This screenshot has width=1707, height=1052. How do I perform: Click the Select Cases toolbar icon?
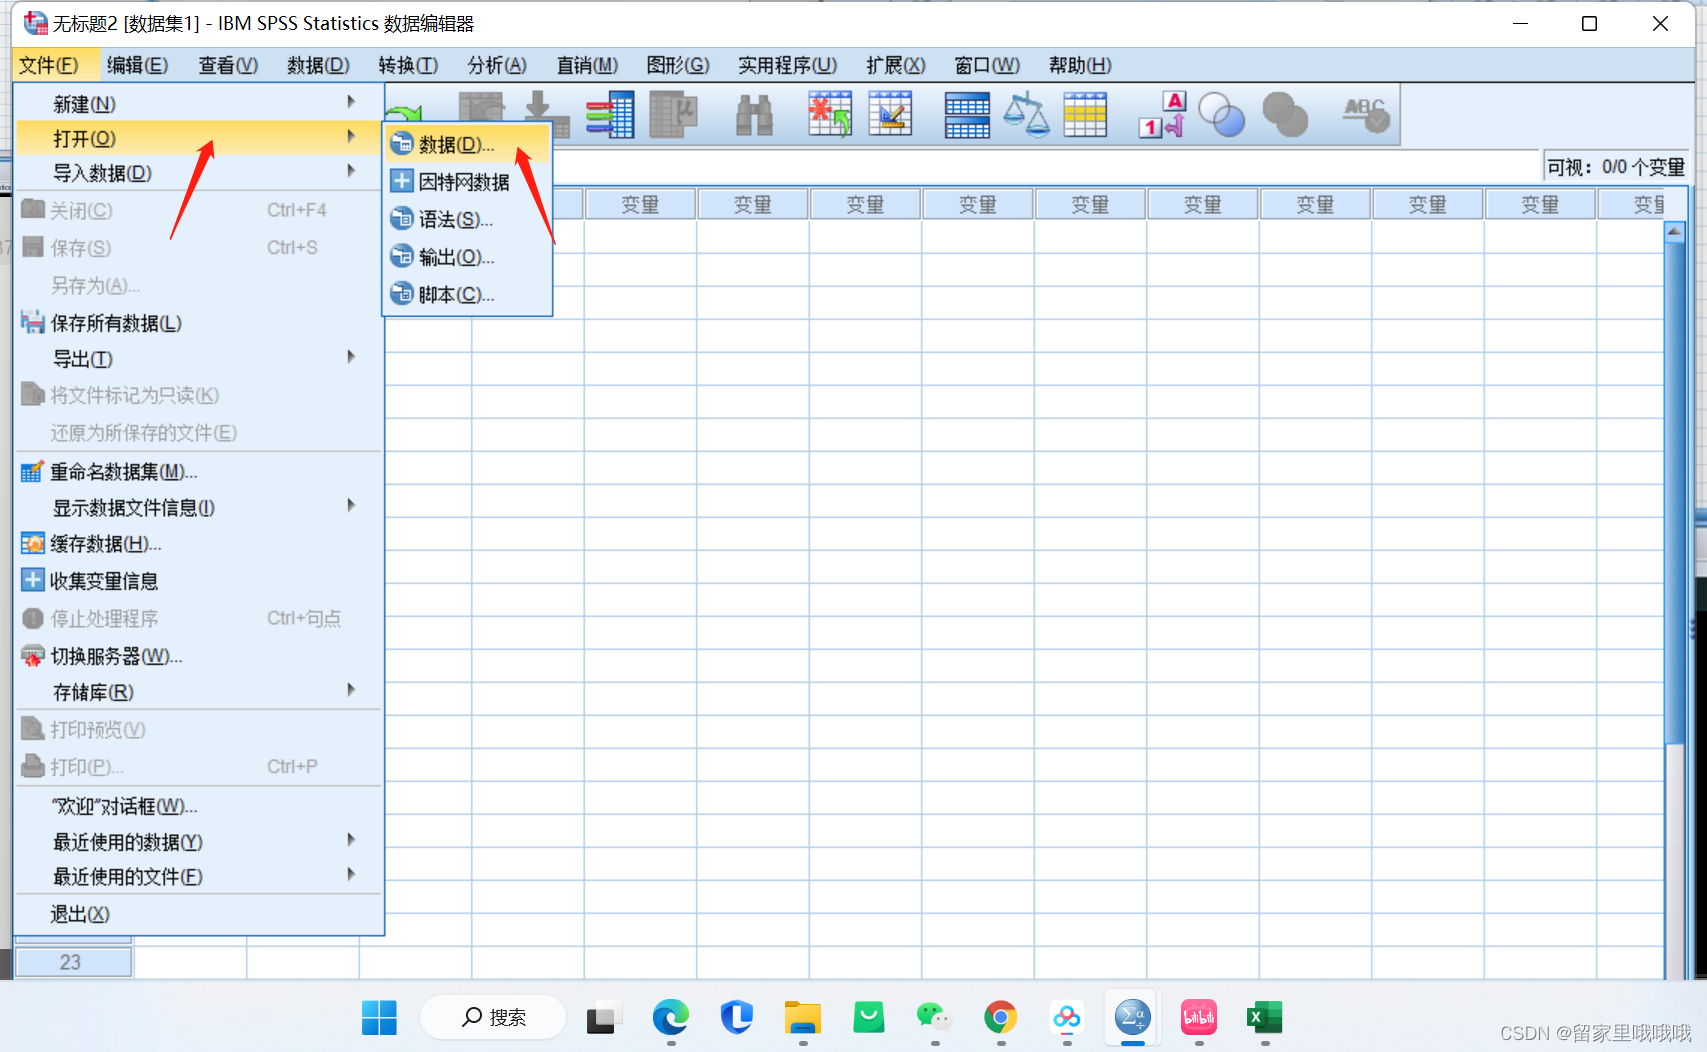pyautogui.click(x=1085, y=114)
